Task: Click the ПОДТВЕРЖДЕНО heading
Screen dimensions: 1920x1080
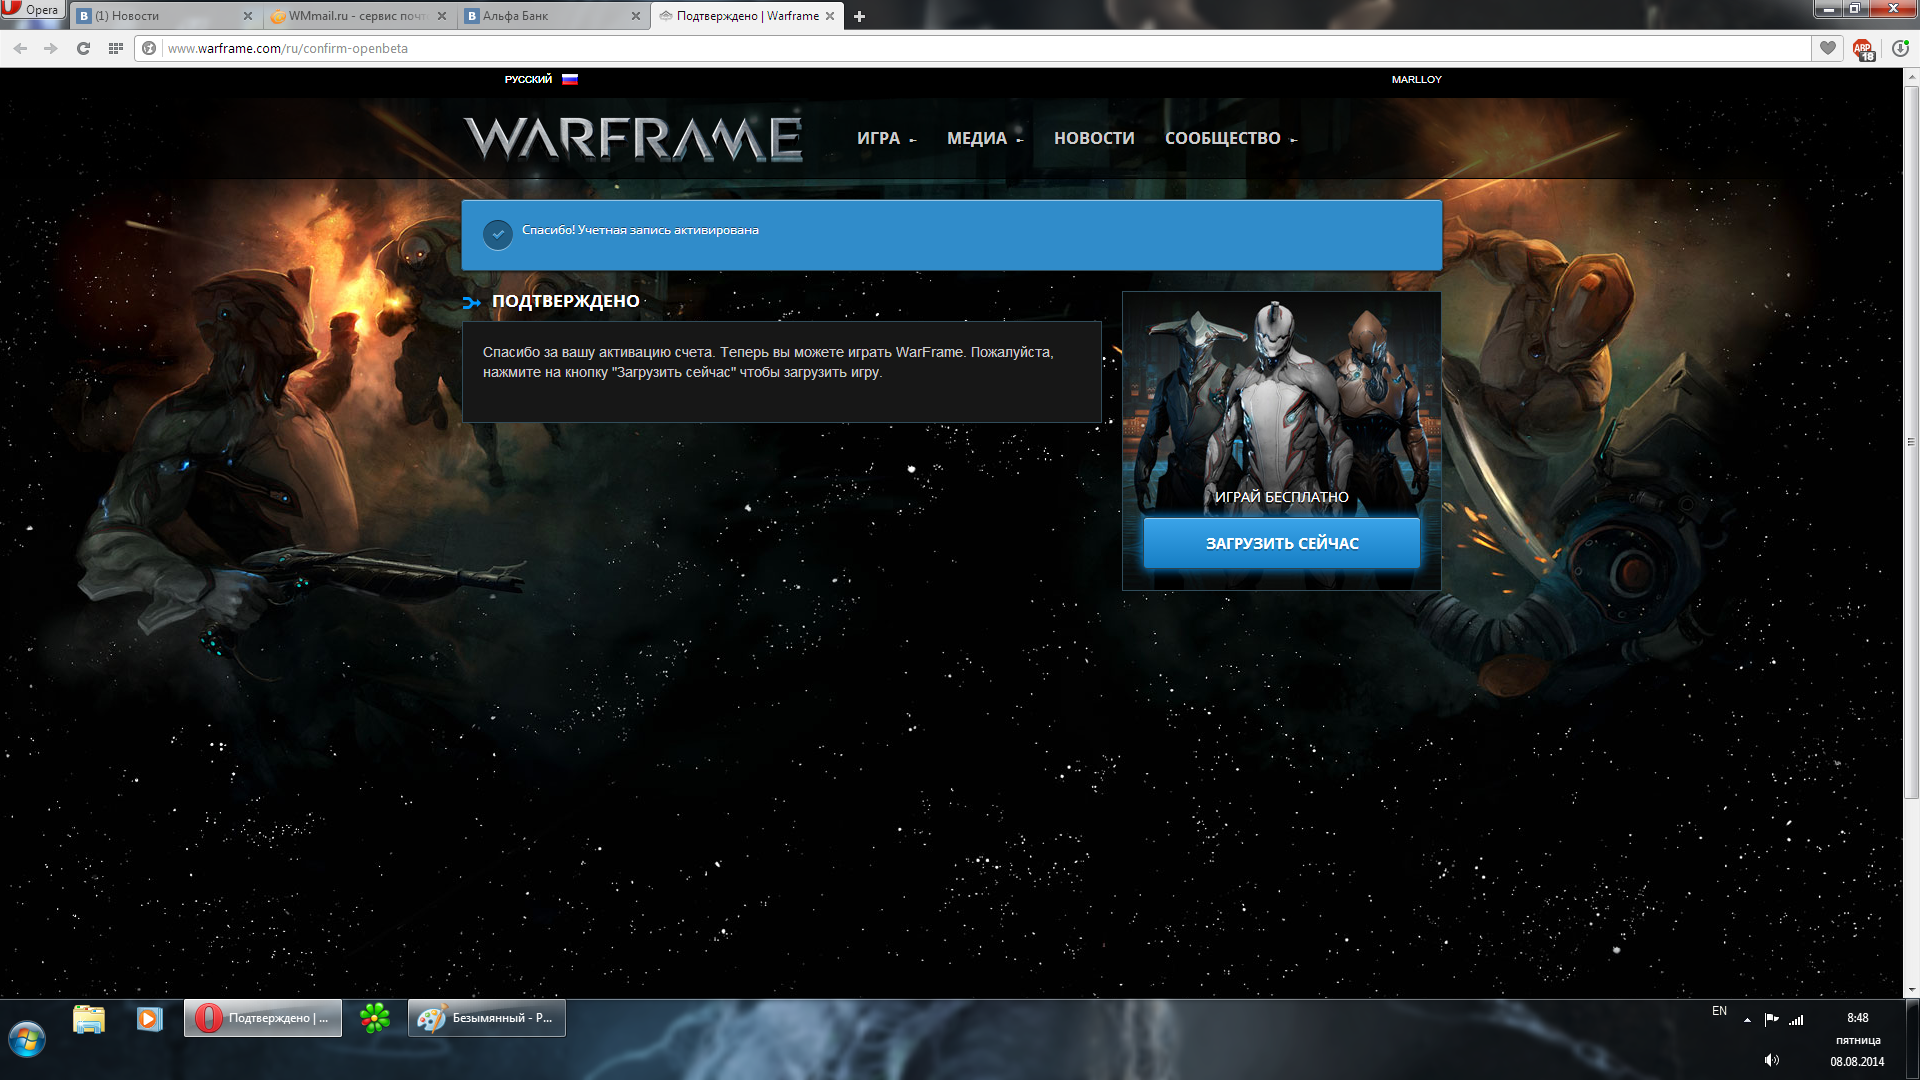Action: click(565, 301)
